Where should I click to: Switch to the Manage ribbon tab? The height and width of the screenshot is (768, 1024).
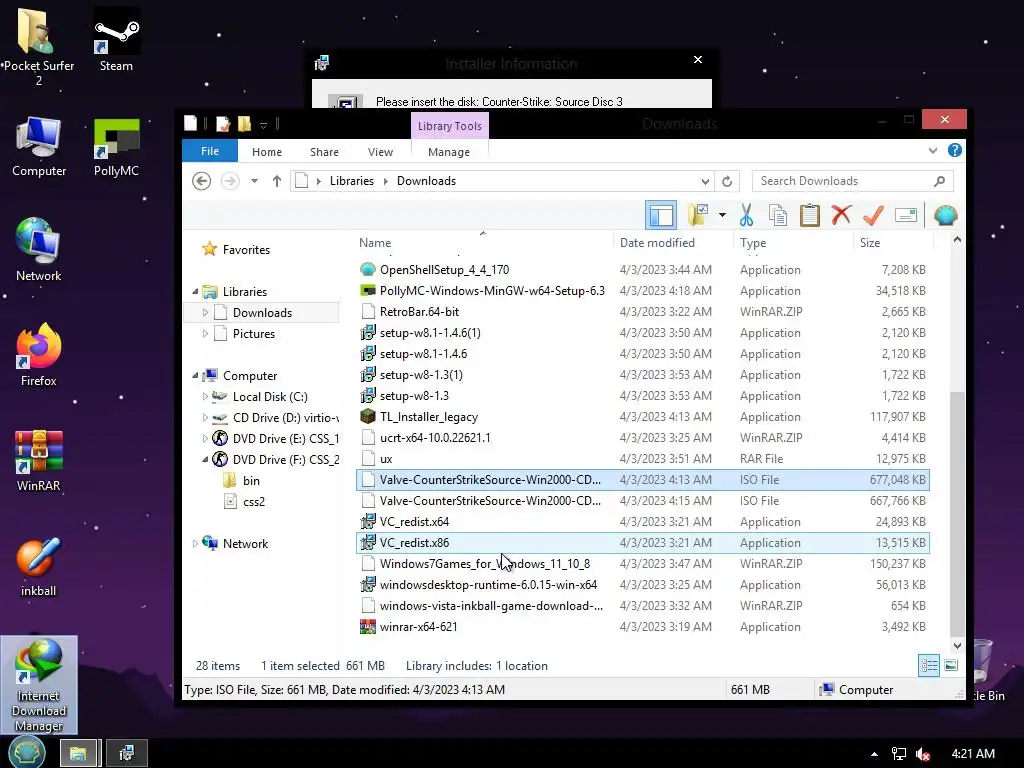click(449, 152)
